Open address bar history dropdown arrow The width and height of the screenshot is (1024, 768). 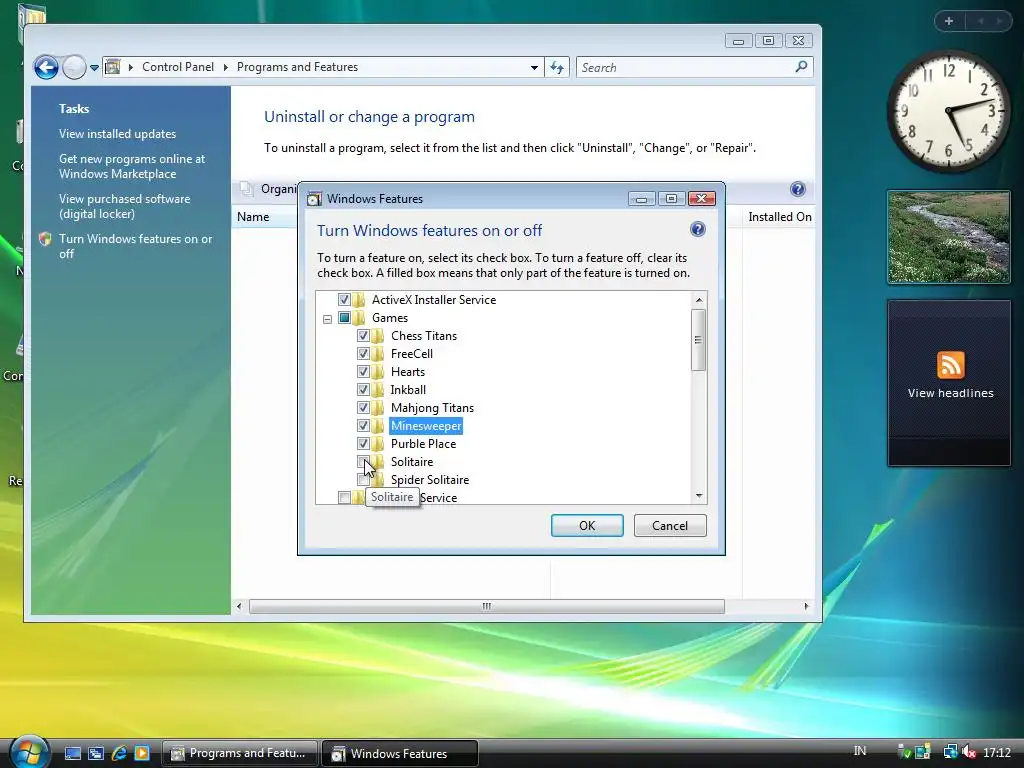pyautogui.click(x=534, y=67)
